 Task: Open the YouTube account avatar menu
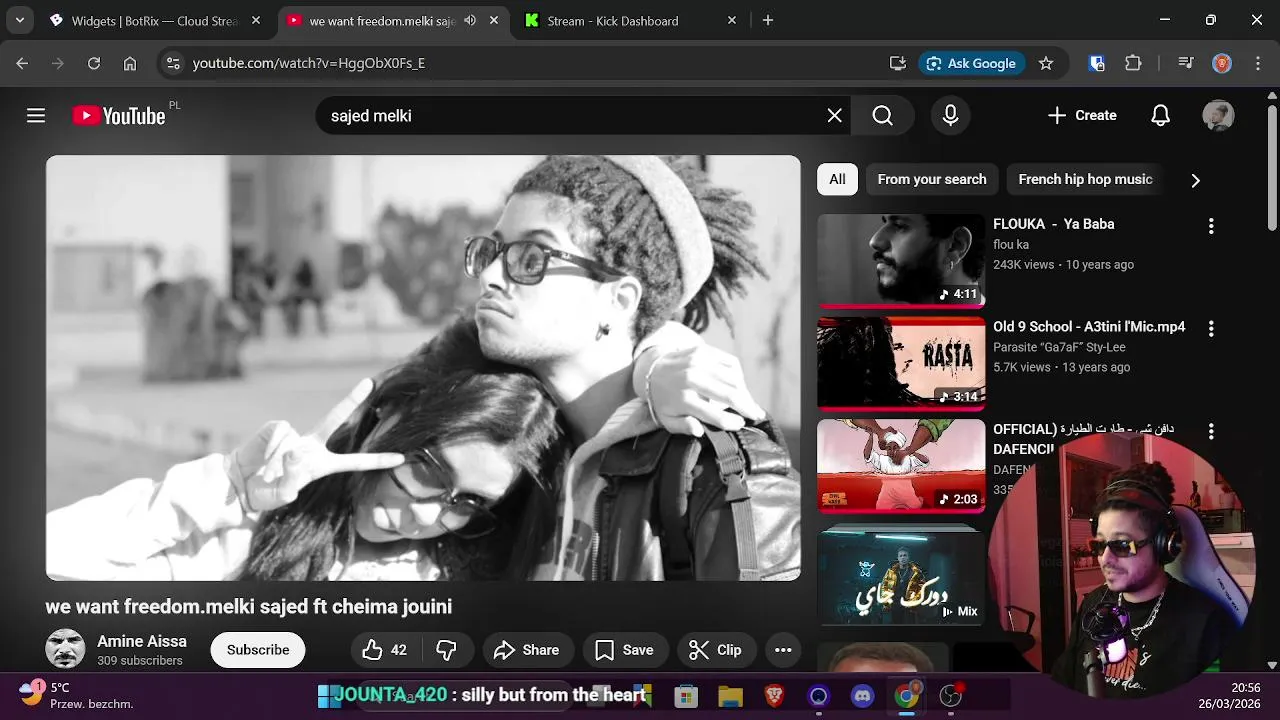1218,116
